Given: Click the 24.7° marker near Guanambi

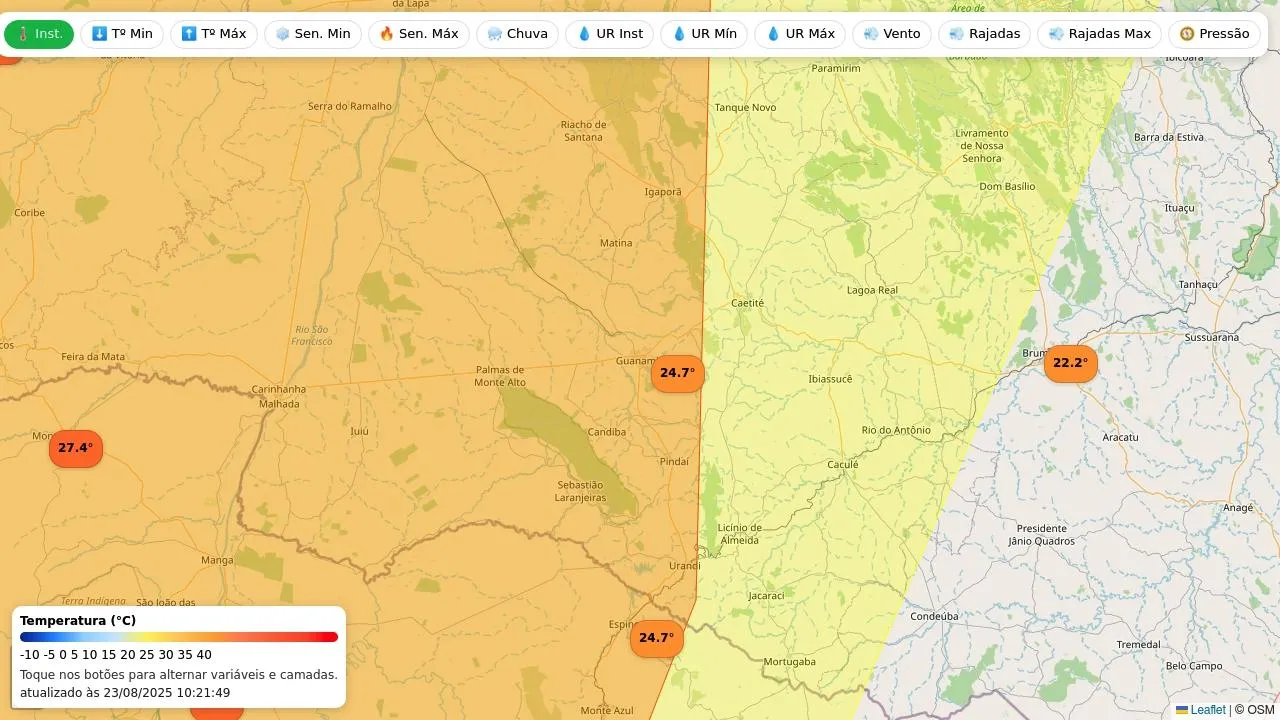Looking at the screenshot, I should click(x=677, y=373).
